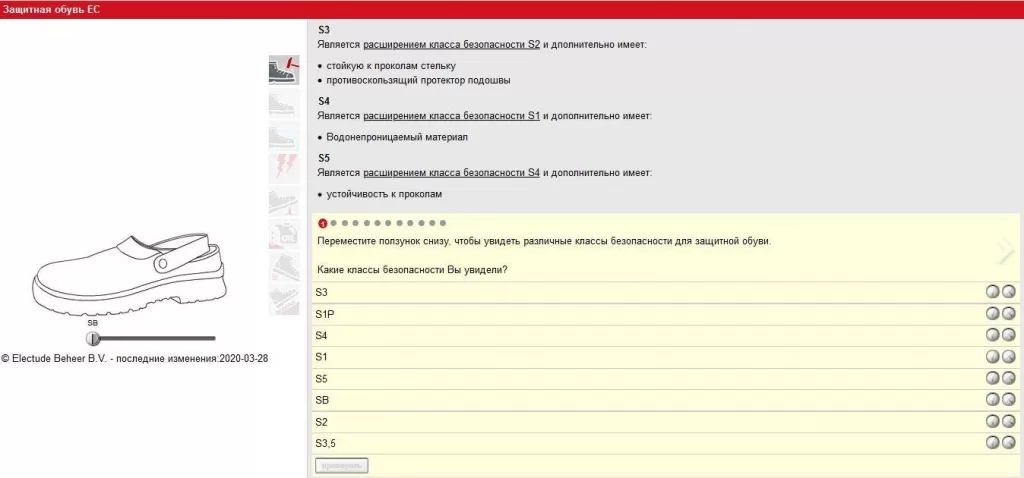The width and height of the screenshot is (1024, 478).
Task: Mark answer S3 with the check button
Action: coord(993,292)
